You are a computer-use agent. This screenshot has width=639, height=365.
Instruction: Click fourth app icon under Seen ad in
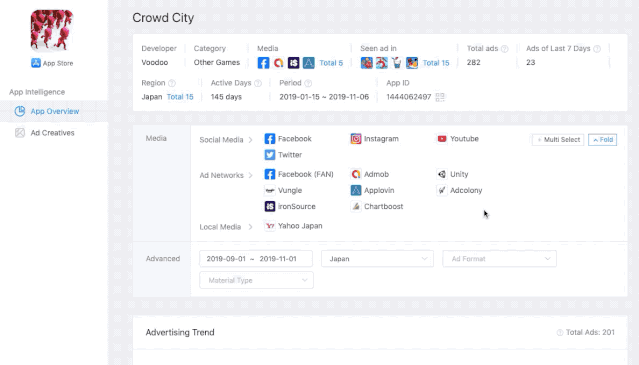coord(412,63)
